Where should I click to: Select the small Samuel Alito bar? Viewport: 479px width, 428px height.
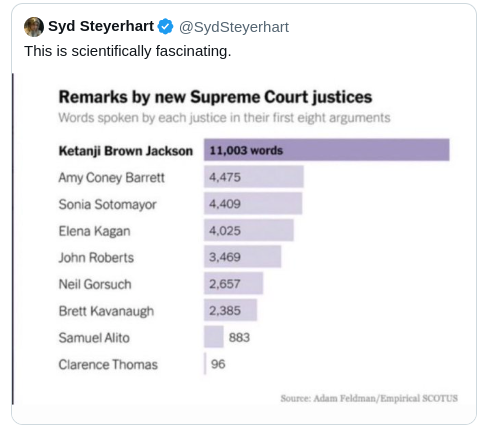pyautogui.click(x=214, y=337)
